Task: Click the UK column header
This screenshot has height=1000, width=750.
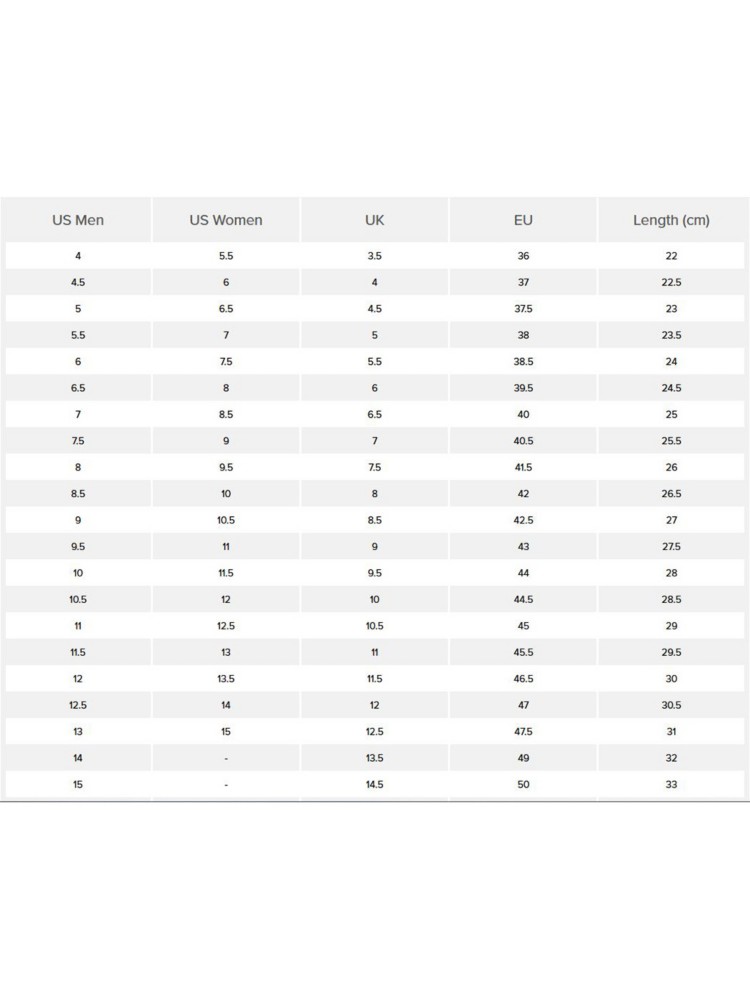Action: tap(375, 220)
